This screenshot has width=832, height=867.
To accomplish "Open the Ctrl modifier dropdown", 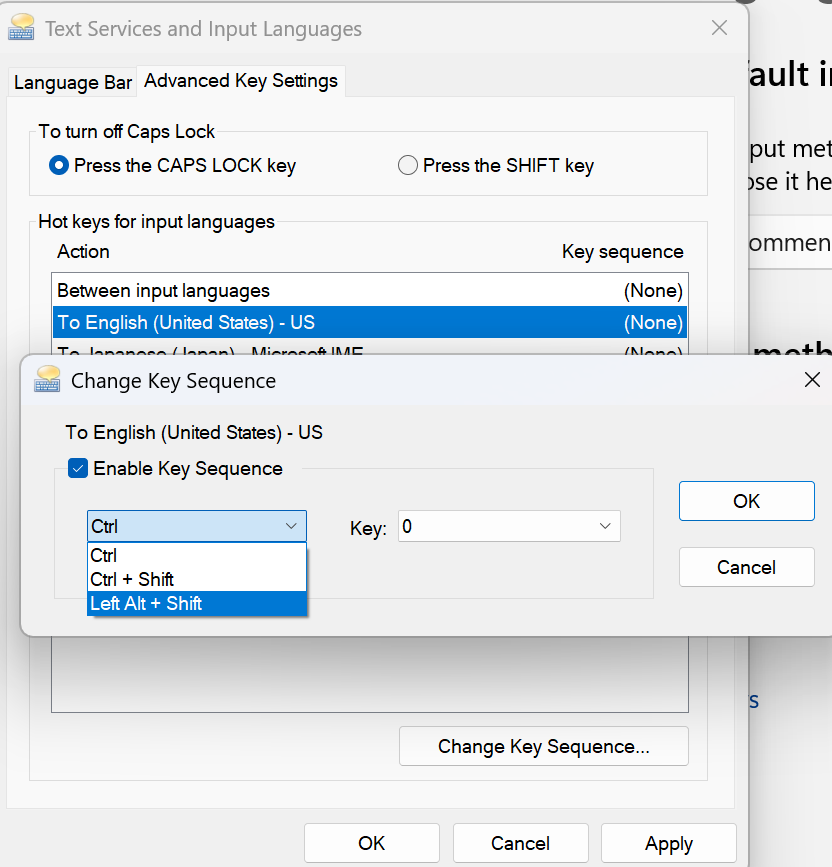I will [x=197, y=526].
